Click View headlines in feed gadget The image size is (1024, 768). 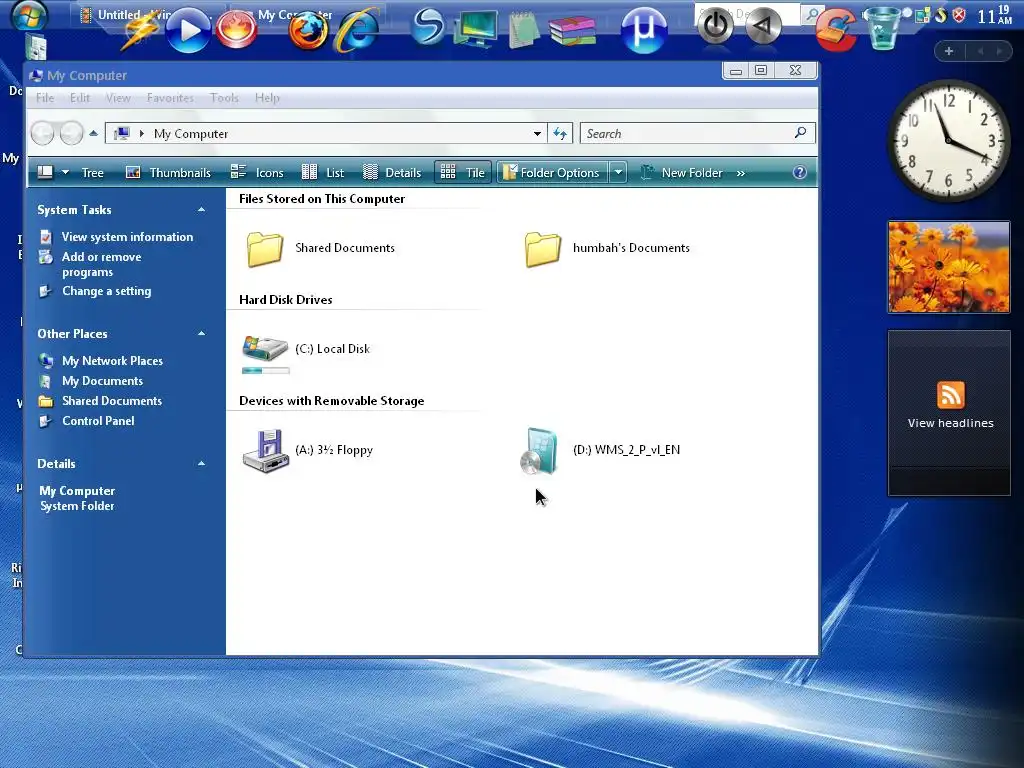click(x=950, y=423)
